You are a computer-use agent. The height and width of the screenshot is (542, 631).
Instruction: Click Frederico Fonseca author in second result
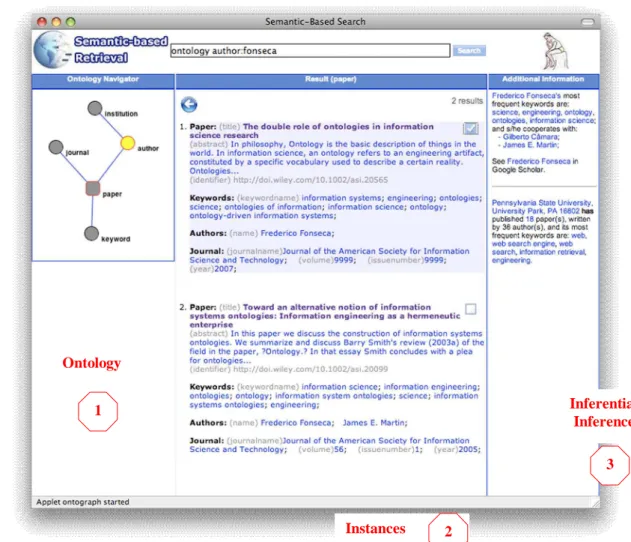[296, 422]
